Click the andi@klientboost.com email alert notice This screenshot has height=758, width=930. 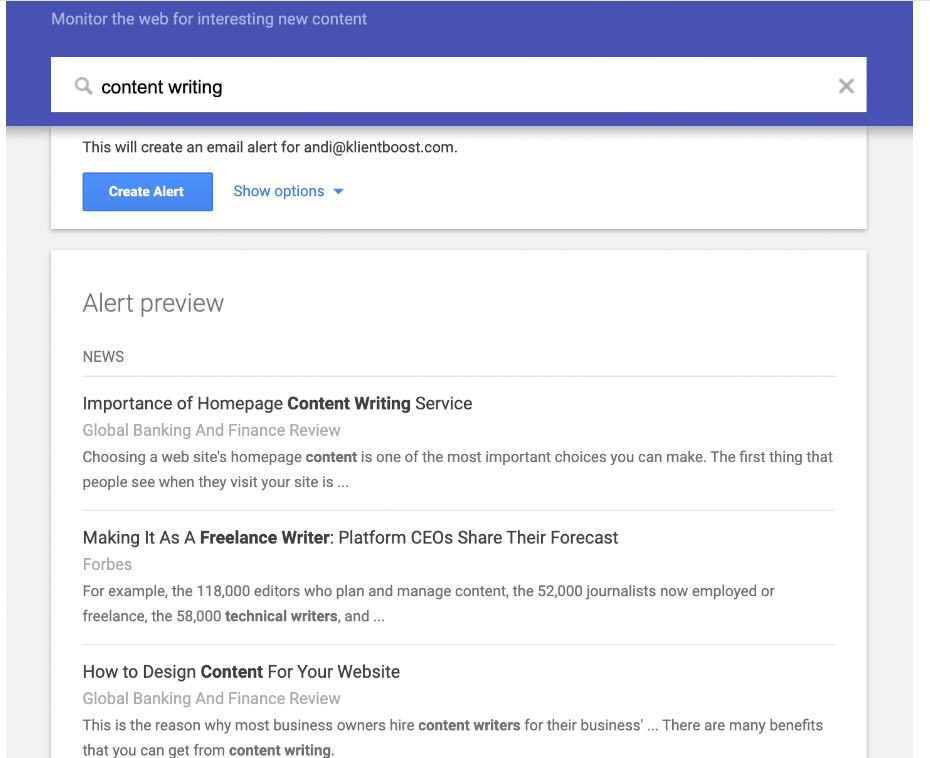[269, 147]
